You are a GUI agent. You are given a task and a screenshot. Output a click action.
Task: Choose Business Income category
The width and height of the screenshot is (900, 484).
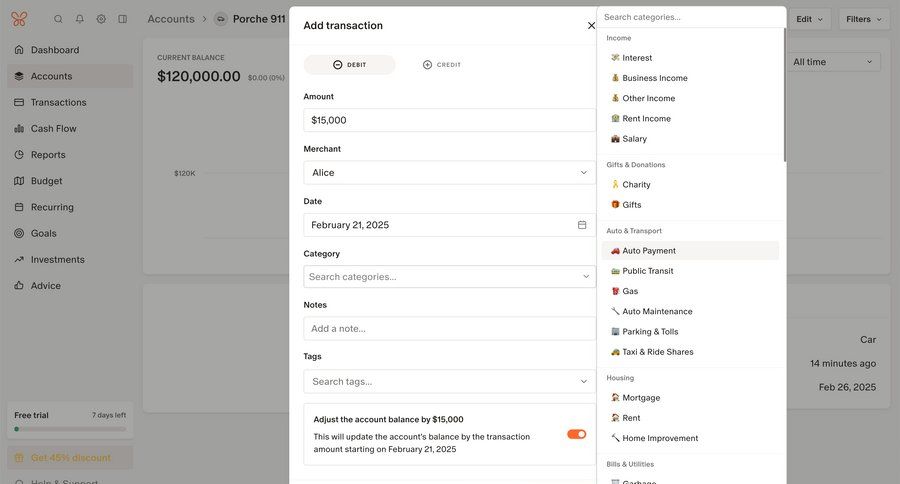click(690, 78)
